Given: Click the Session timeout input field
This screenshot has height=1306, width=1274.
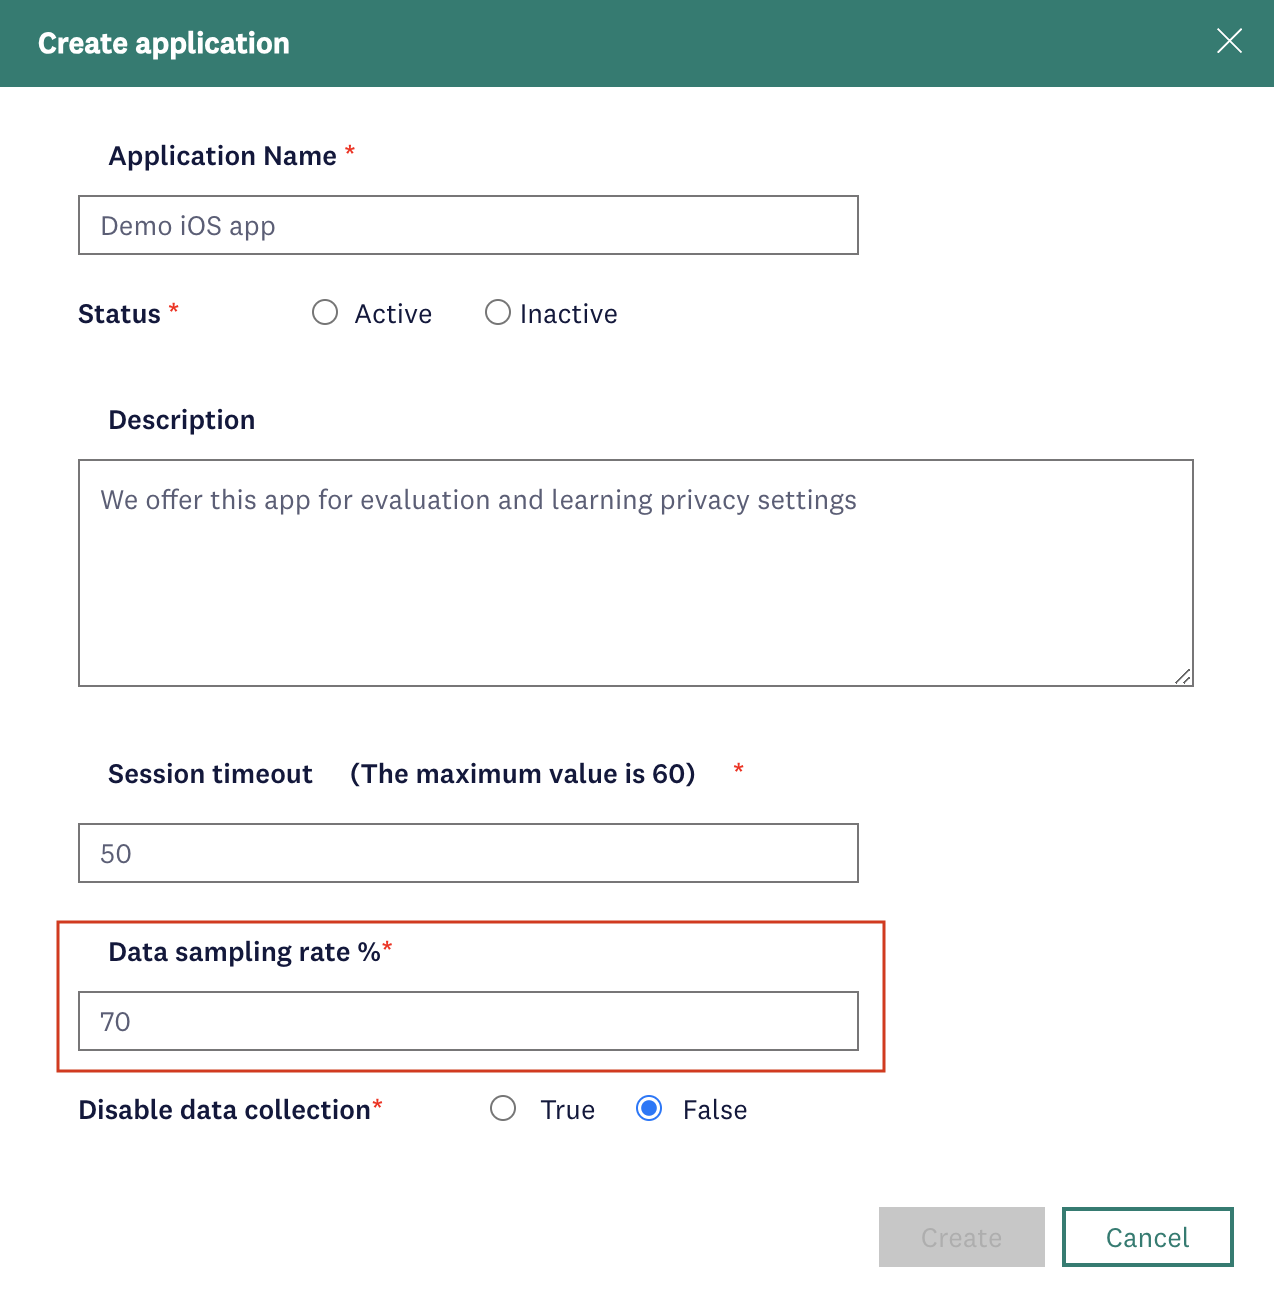Looking at the screenshot, I should 468,853.
